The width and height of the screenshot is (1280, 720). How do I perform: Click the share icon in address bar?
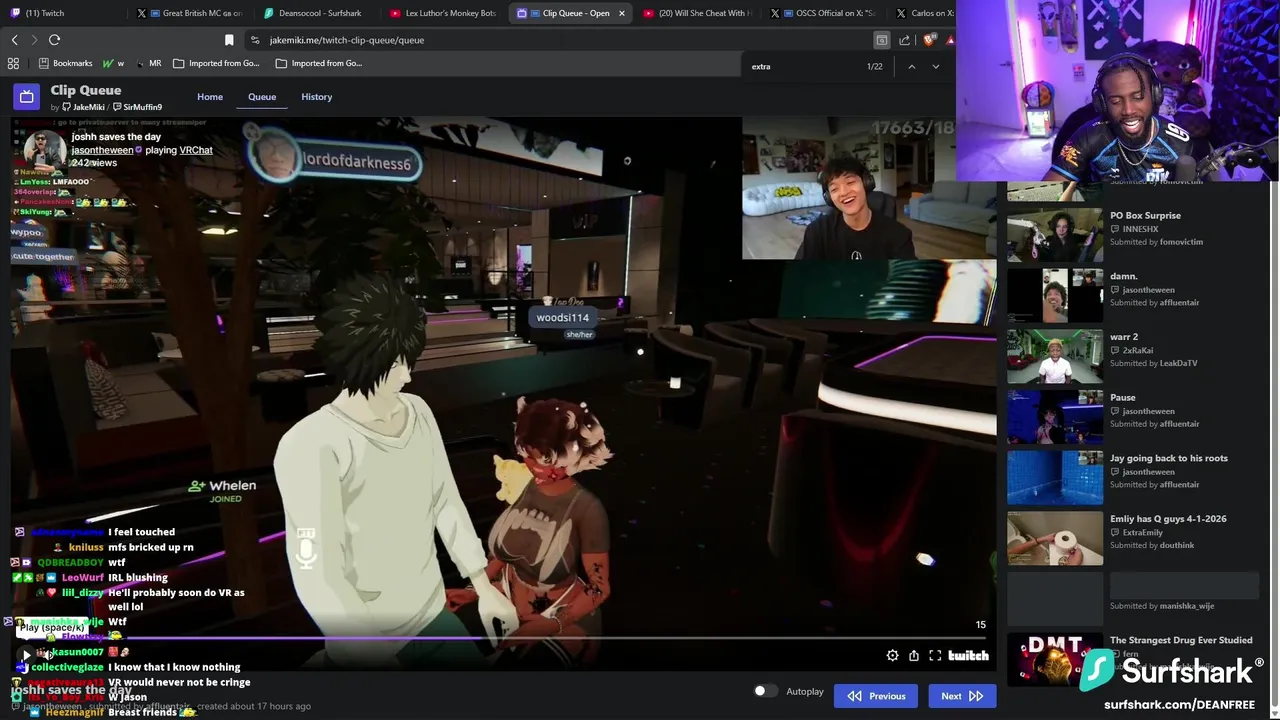pyautogui.click(x=904, y=40)
